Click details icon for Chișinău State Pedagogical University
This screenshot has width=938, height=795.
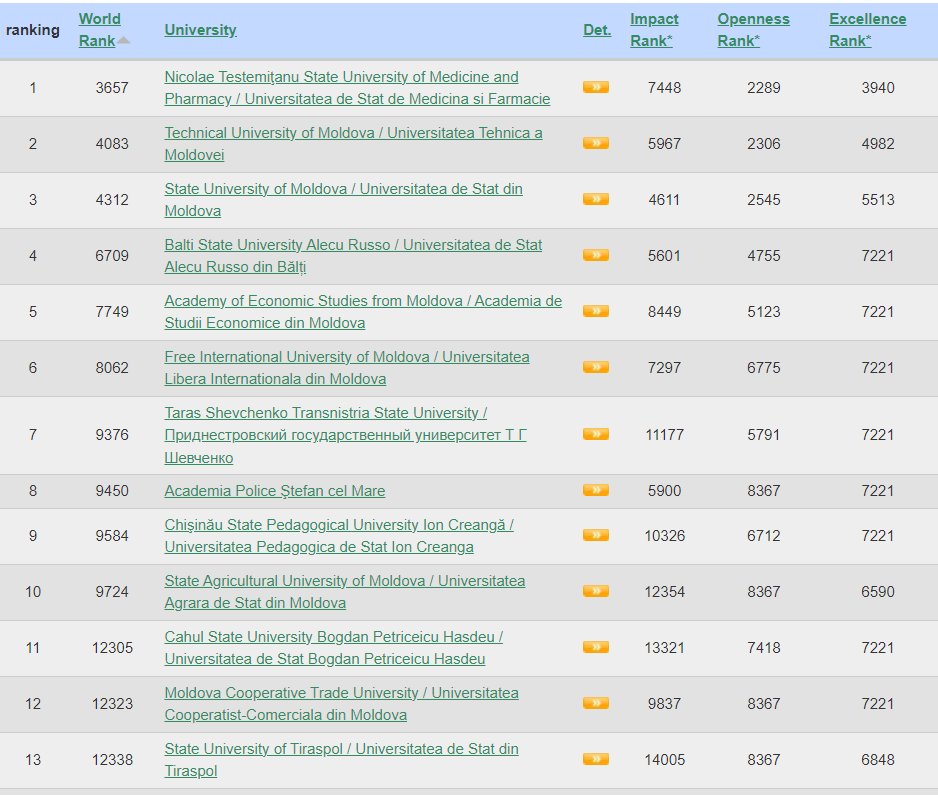[x=596, y=535]
